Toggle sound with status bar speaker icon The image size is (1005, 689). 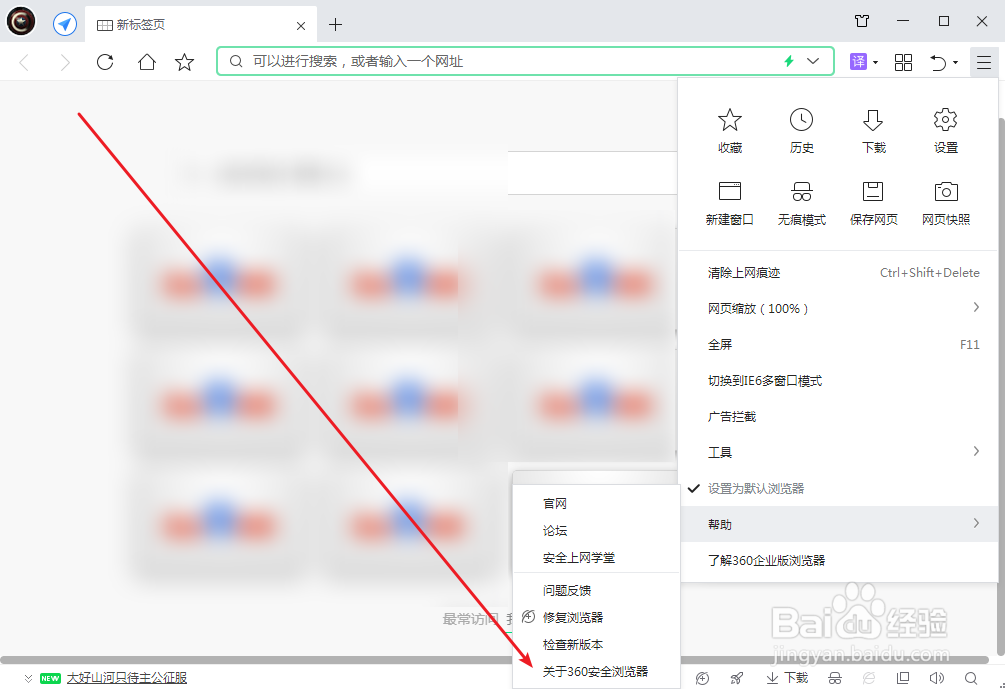937,678
